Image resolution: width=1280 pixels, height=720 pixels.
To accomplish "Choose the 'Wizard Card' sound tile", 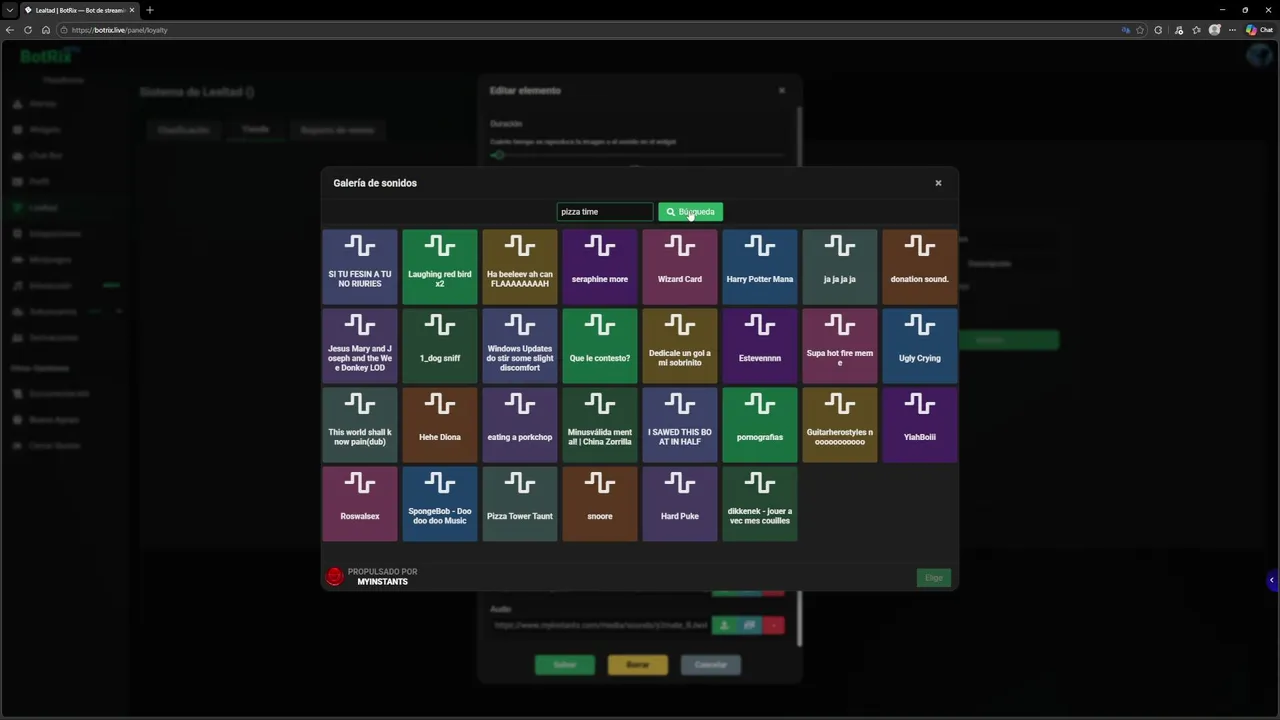I will 680,266.
